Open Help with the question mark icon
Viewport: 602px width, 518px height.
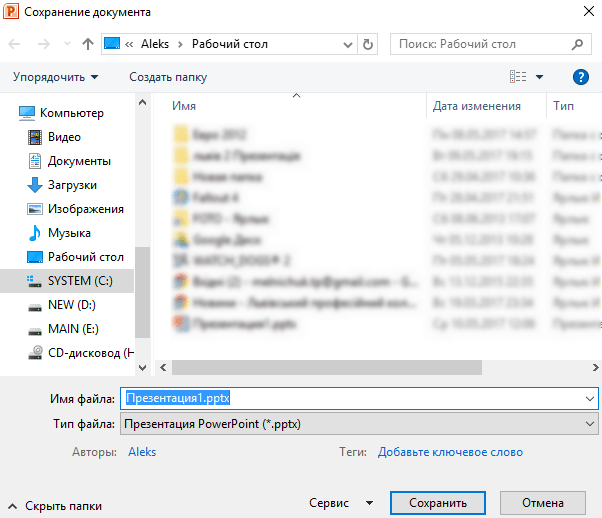click(x=580, y=77)
